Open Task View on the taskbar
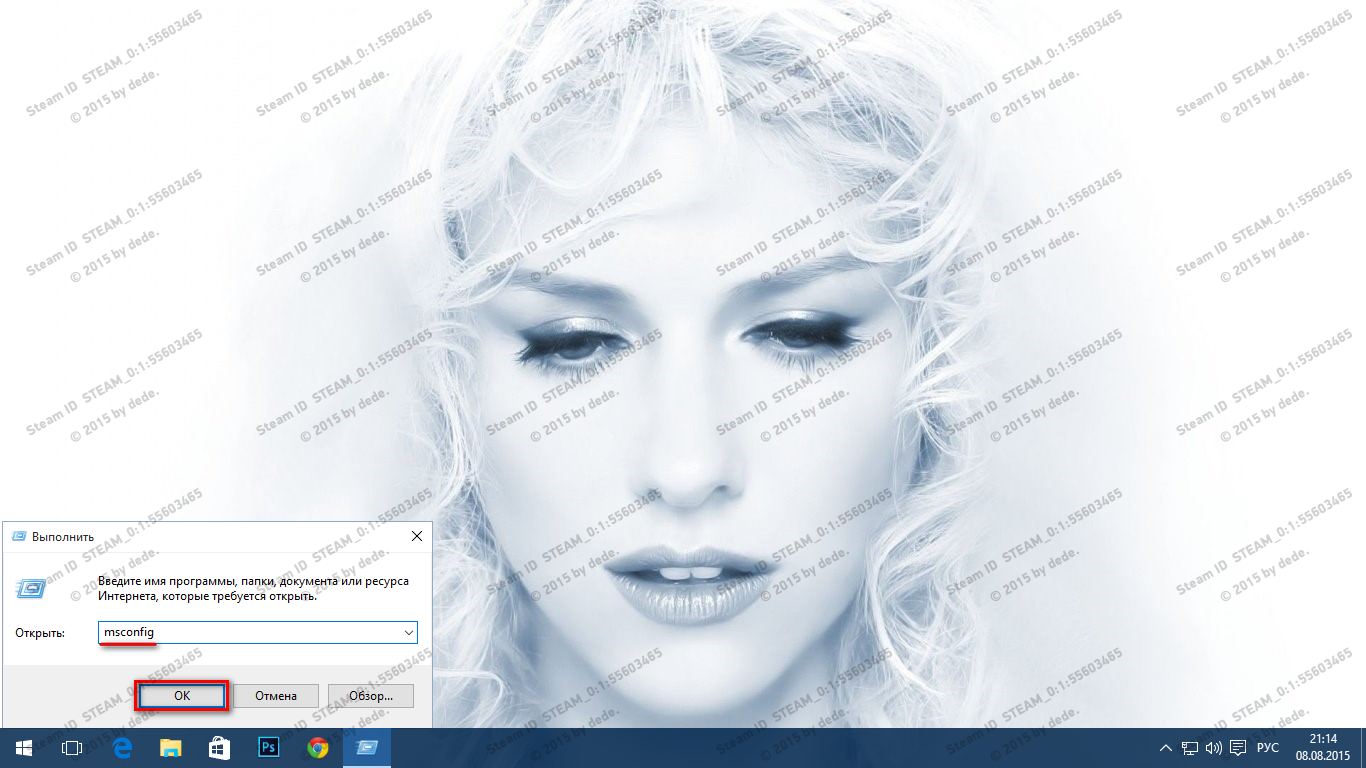Image resolution: width=1366 pixels, height=768 pixels. 72,748
